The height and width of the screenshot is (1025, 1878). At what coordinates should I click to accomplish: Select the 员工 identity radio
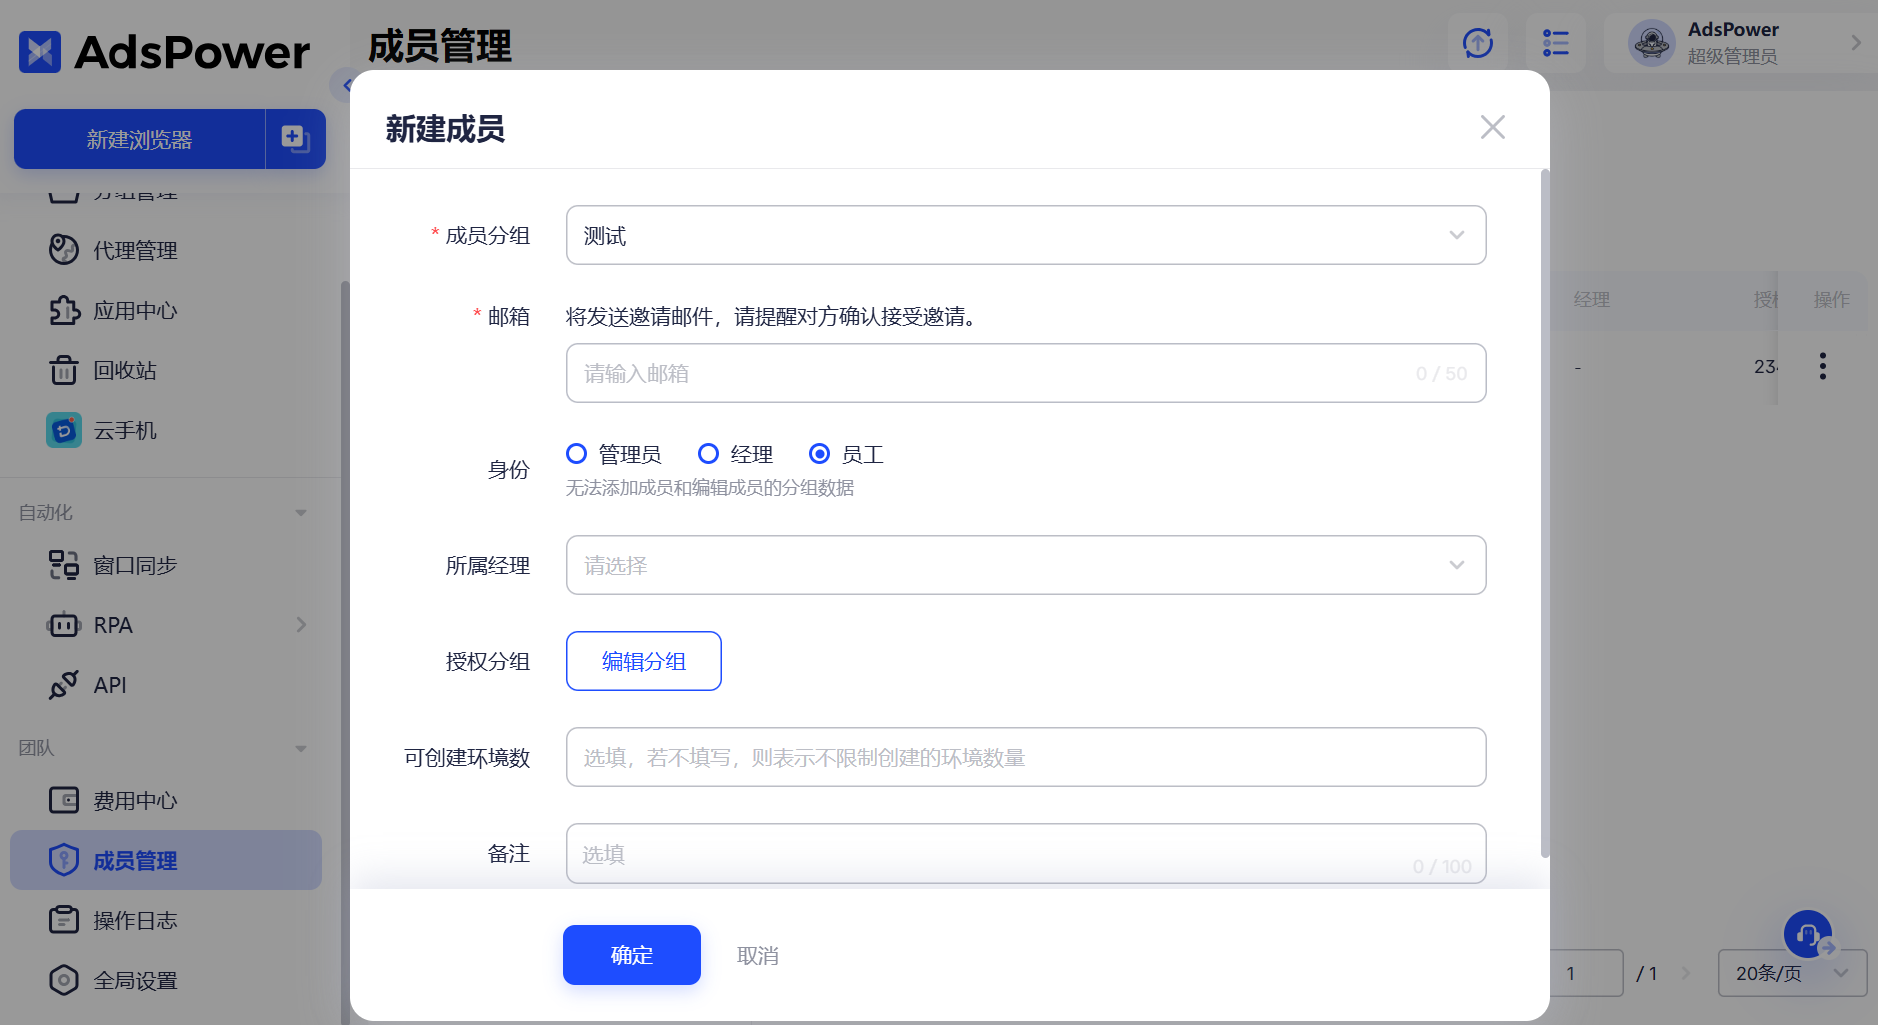[x=820, y=454]
